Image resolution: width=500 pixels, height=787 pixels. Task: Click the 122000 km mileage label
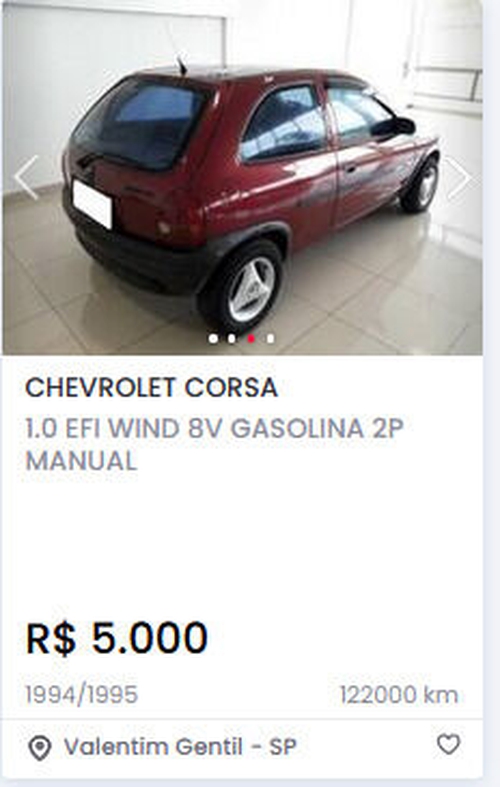(399, 695)
